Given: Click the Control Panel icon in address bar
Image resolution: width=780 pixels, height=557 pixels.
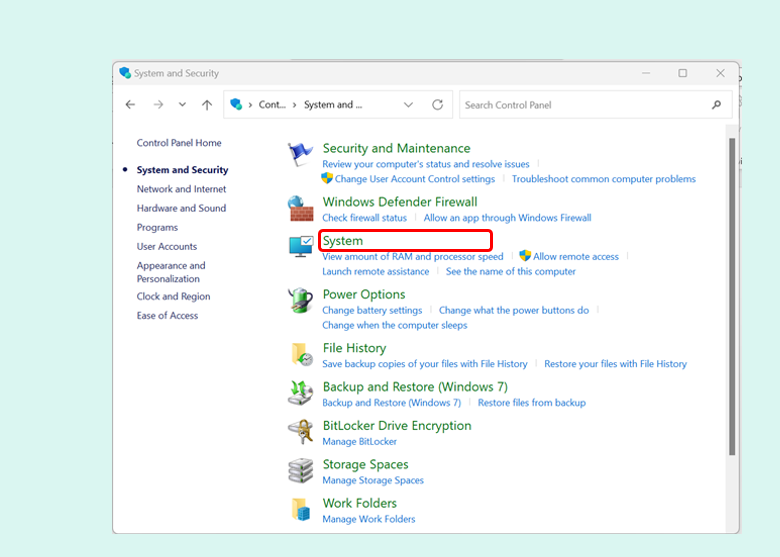Looking at the screenshot, I should click(x=236, y=104).
